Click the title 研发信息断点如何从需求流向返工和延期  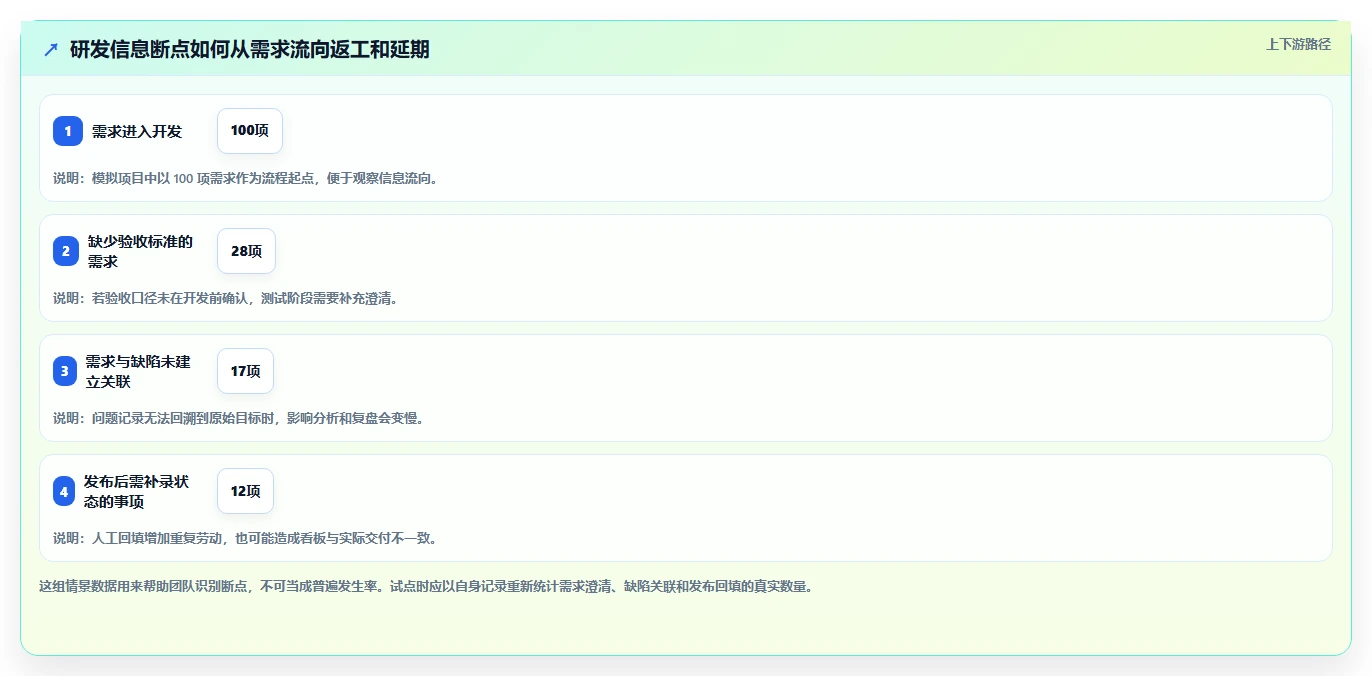pyautogui.click(x=250, y=49)
